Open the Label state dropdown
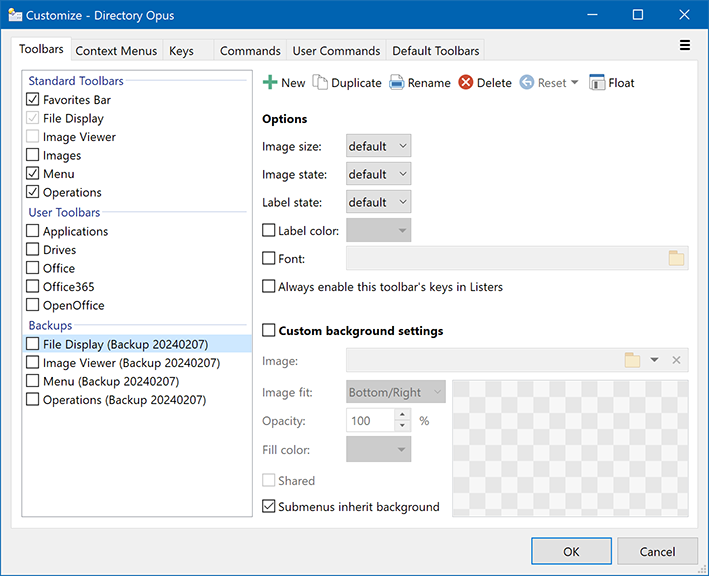The image size is (709, 576). [x=378, y=202]
